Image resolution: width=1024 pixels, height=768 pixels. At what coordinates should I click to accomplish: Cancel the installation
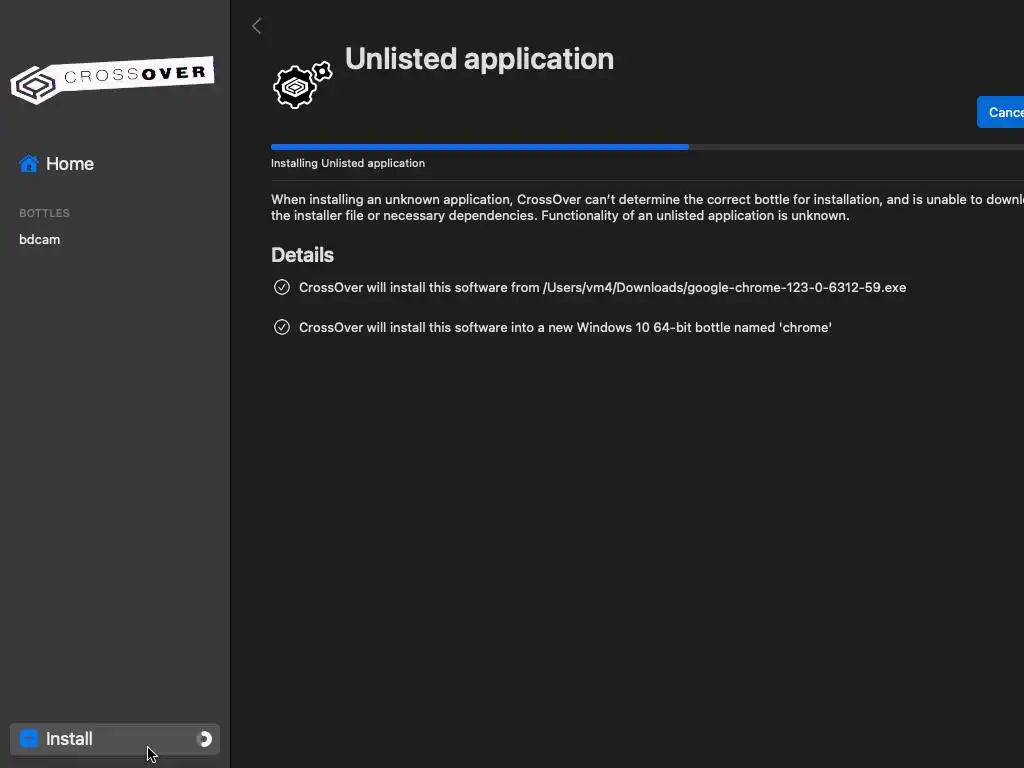1003,112
